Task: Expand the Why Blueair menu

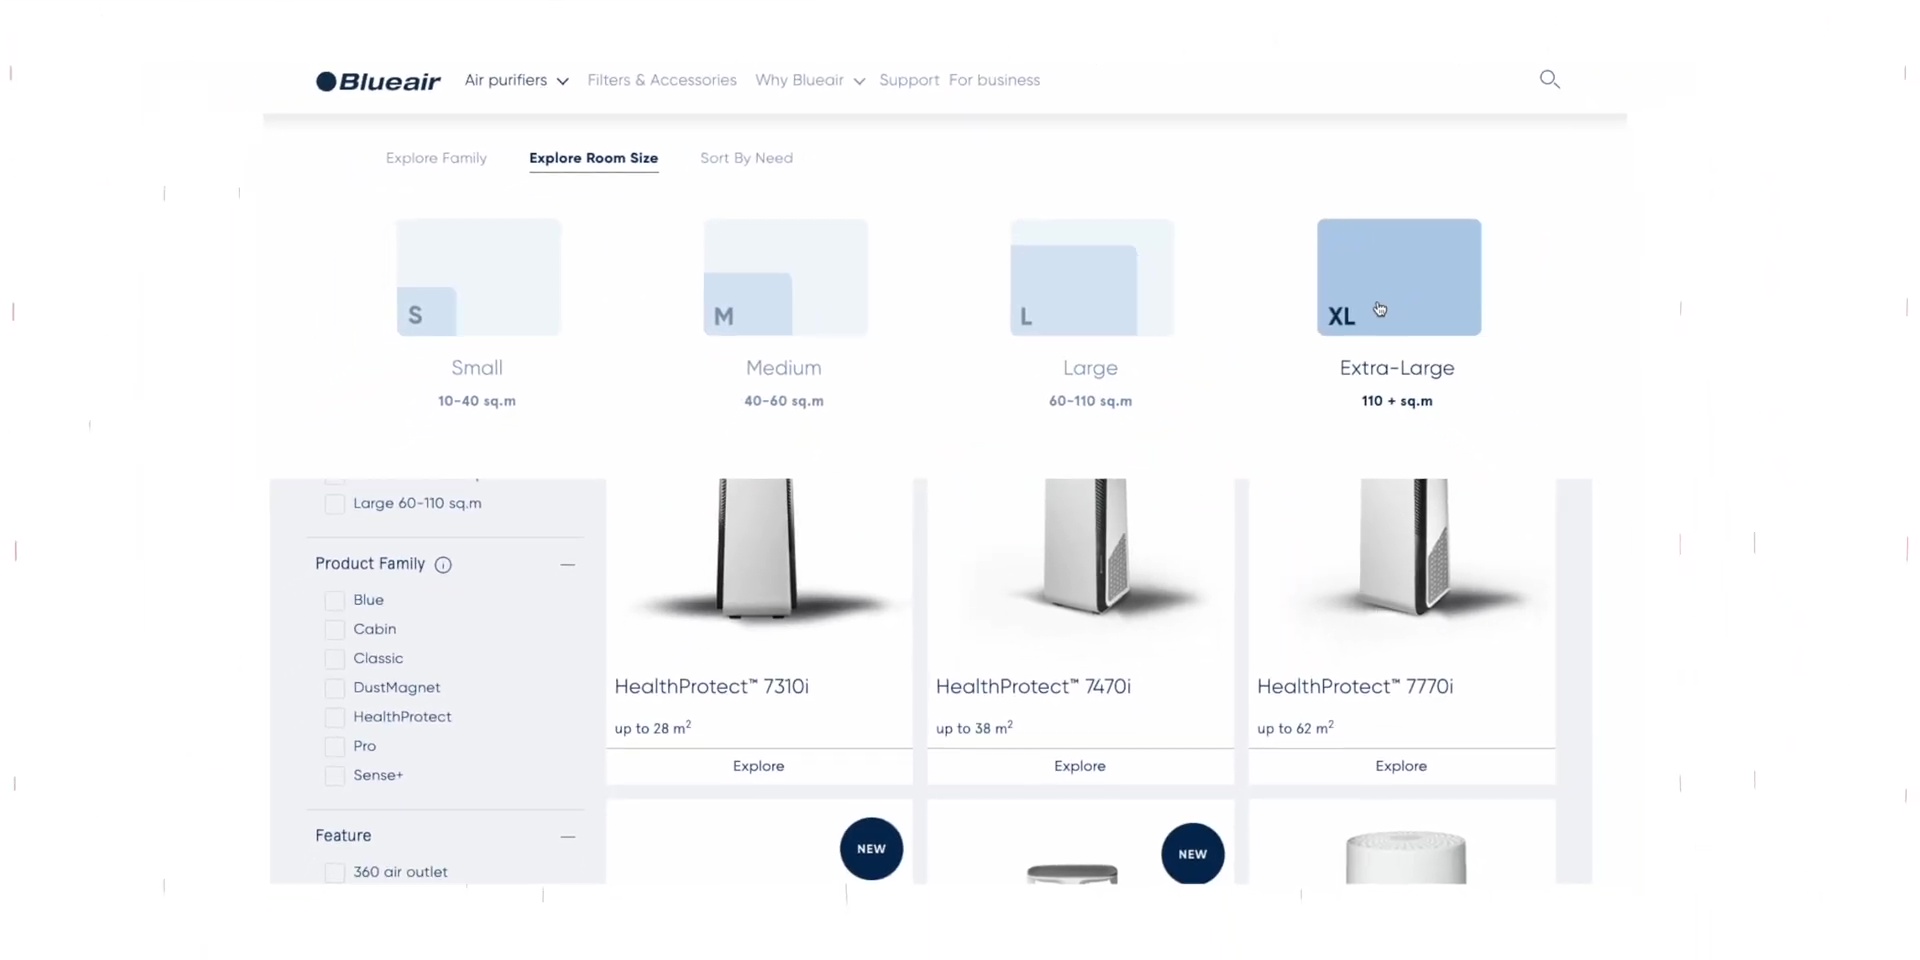Action: (x=810, y=80)
